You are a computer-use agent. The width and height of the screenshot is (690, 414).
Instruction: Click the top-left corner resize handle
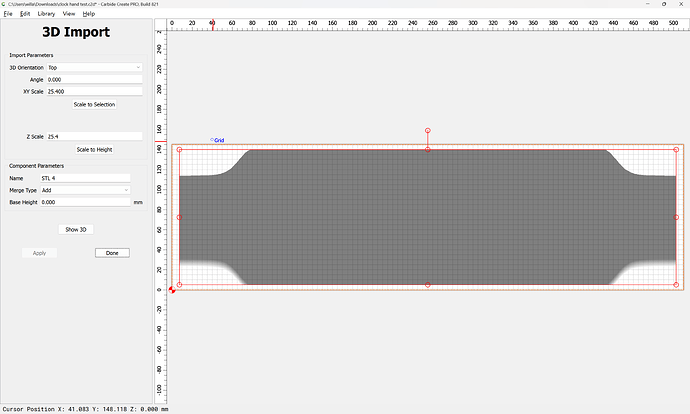[x=179, y=150]
